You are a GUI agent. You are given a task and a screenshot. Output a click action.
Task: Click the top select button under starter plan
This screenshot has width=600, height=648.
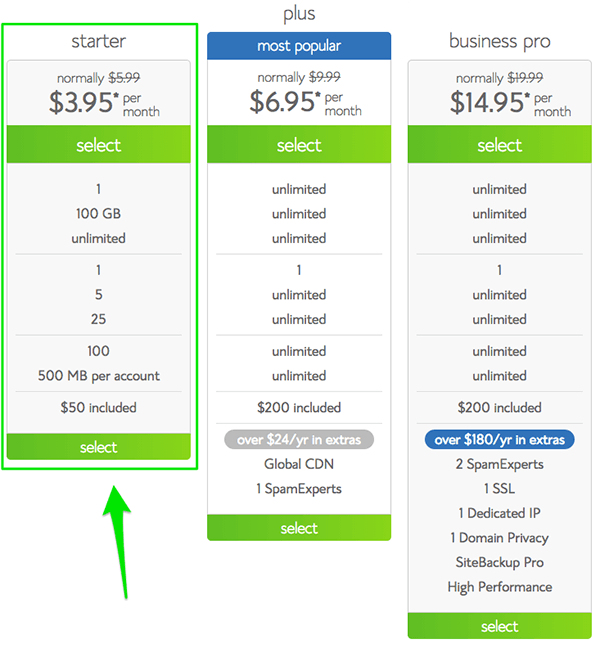point(98,145)
